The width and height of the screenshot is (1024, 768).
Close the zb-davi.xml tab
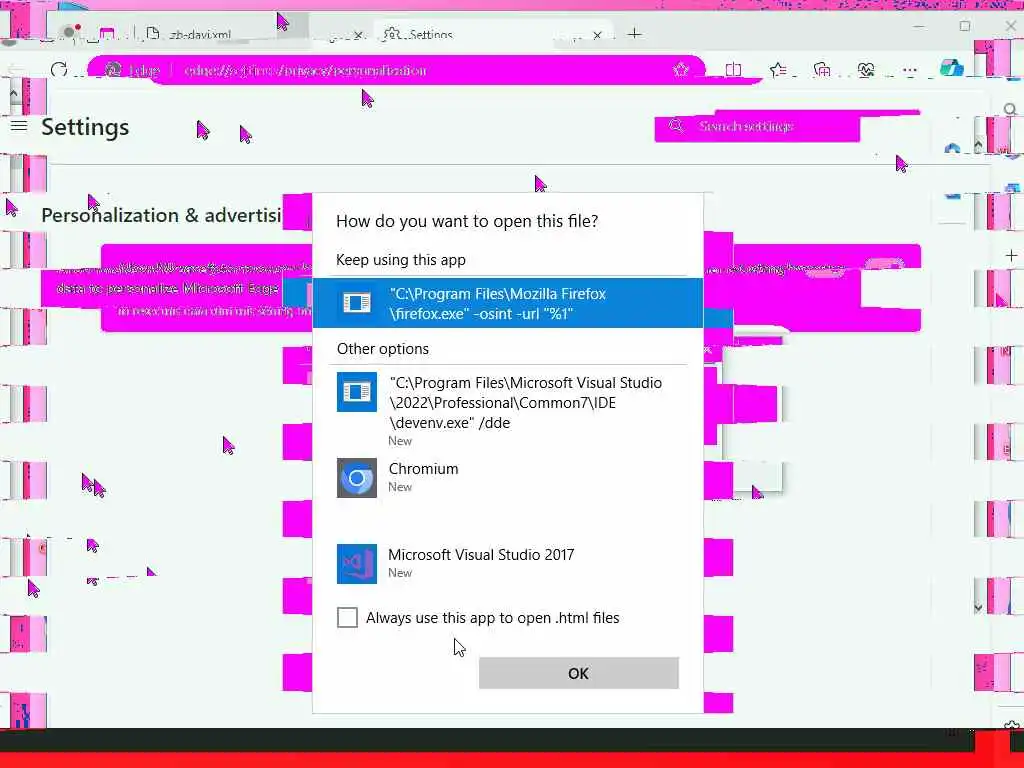(358, 35)
